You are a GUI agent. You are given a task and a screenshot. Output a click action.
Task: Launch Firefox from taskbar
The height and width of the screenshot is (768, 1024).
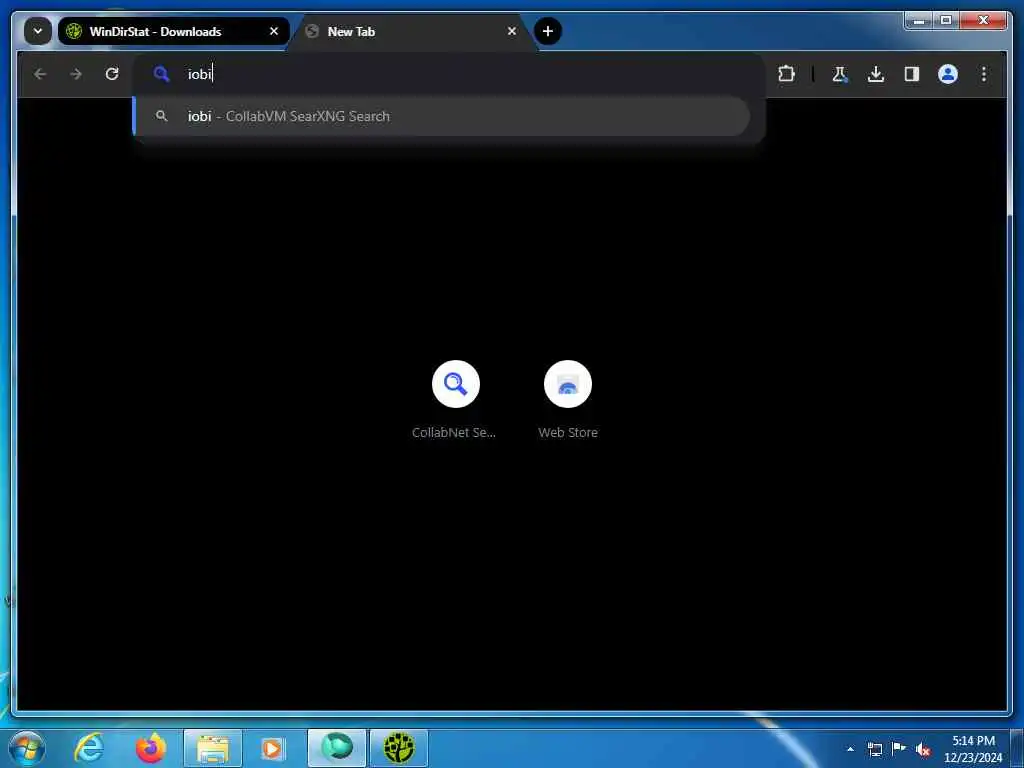151,748
